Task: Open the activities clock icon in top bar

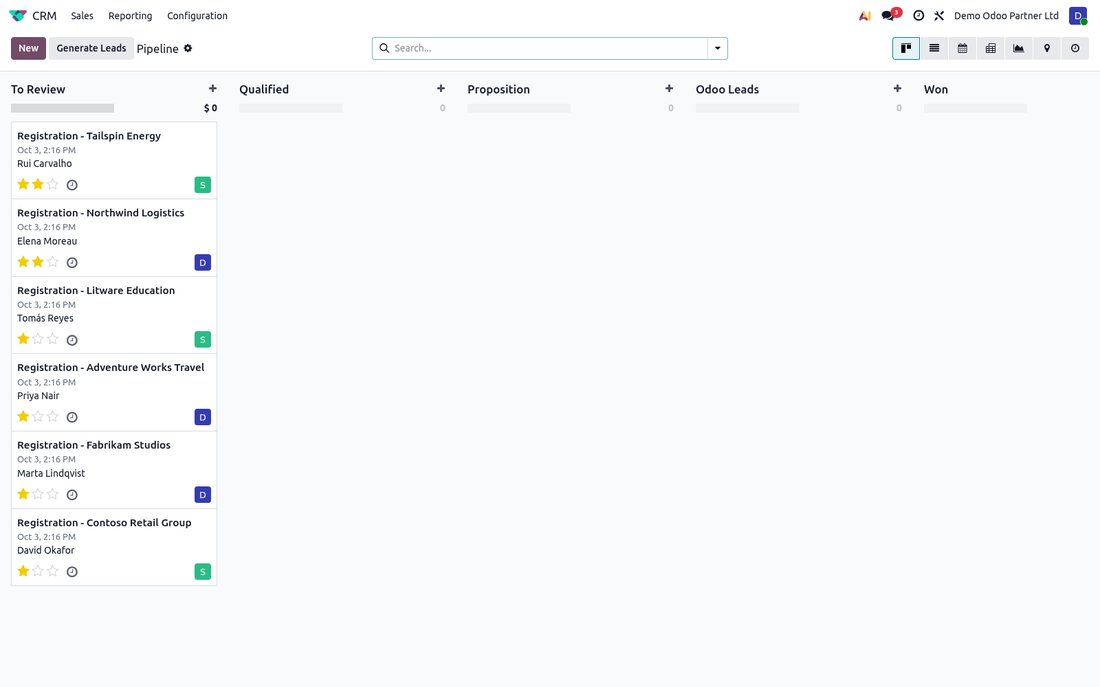Action: pyautogui.click(x=918, y=15)
